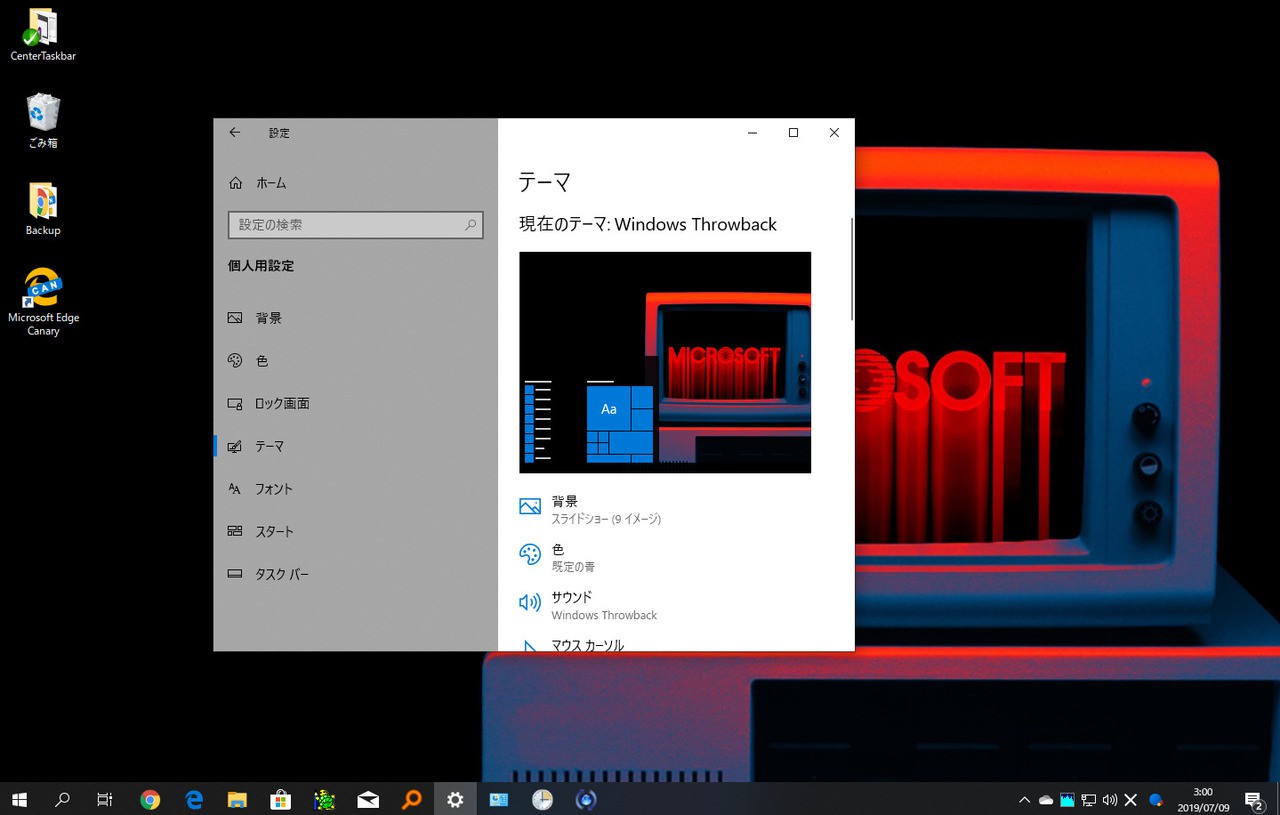Open 色 既定の青 setting in theme page
This screenshot has height=815, width=1280.
557,558
